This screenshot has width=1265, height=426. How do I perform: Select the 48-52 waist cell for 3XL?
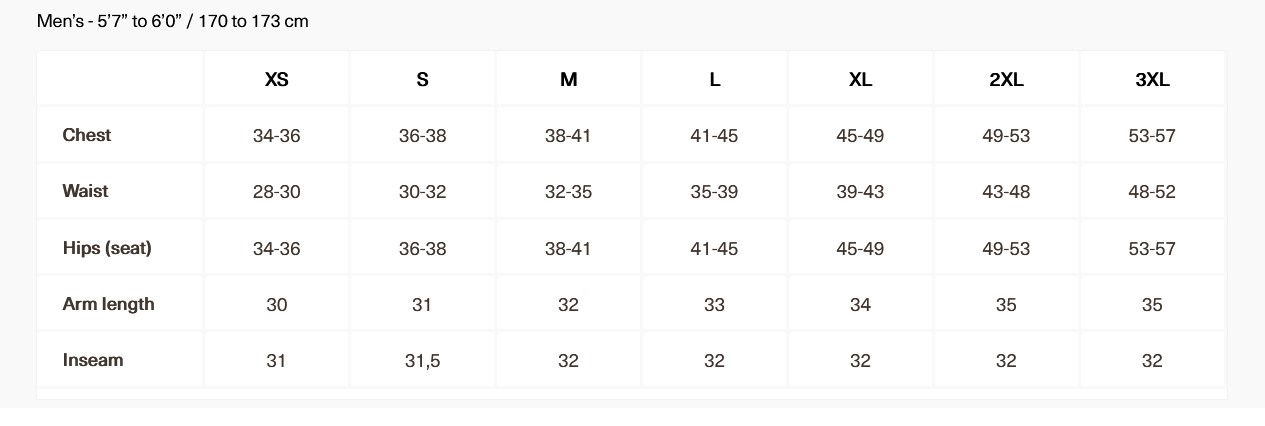[x=1152, y=192]
